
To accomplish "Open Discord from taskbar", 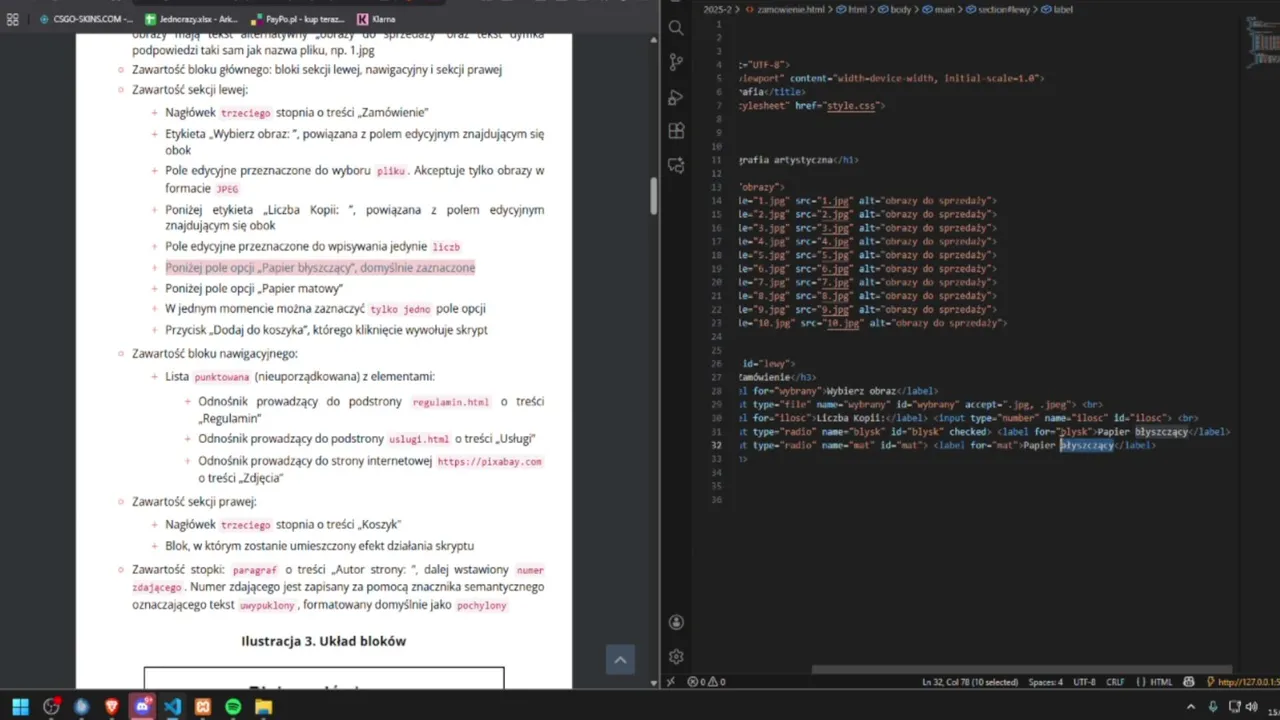I will point(142,706).
